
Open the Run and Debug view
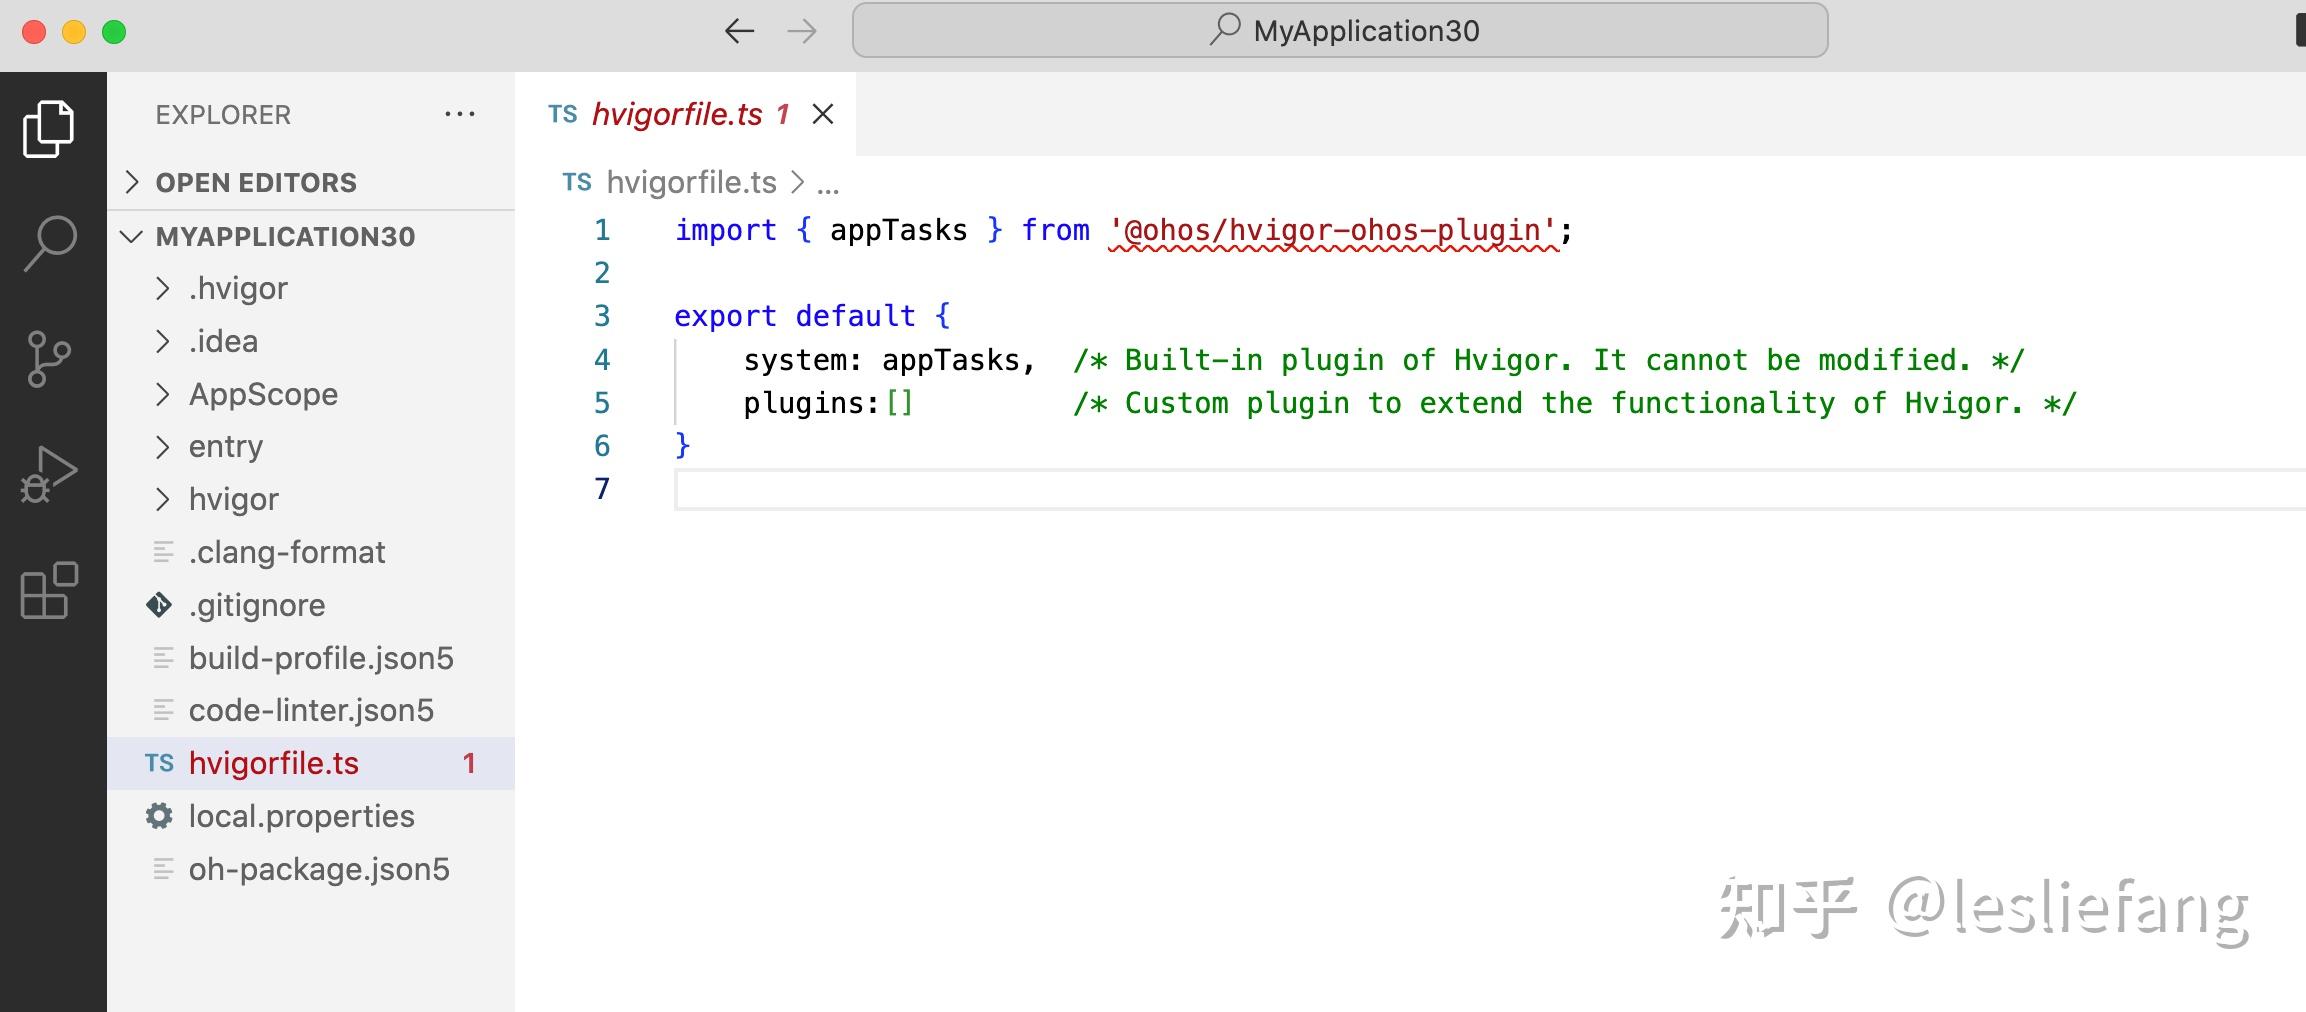(49, 474)
